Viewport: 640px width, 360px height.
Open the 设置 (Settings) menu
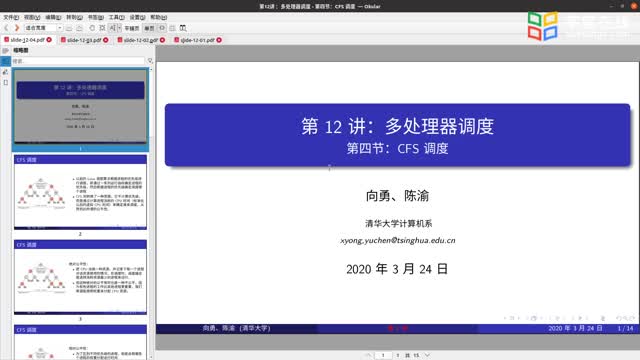click(x=137, y=17)
